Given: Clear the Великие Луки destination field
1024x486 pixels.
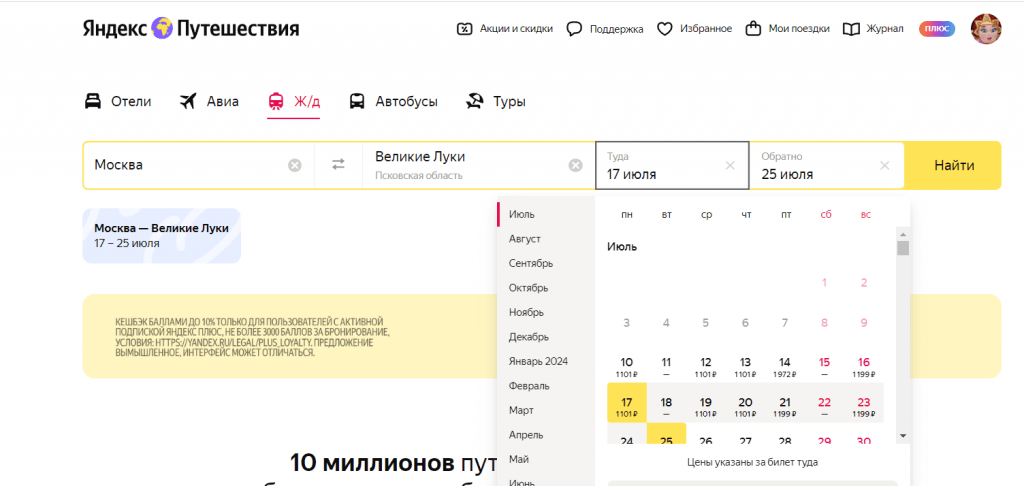Looking at the screenshot, I should (575, 165).
